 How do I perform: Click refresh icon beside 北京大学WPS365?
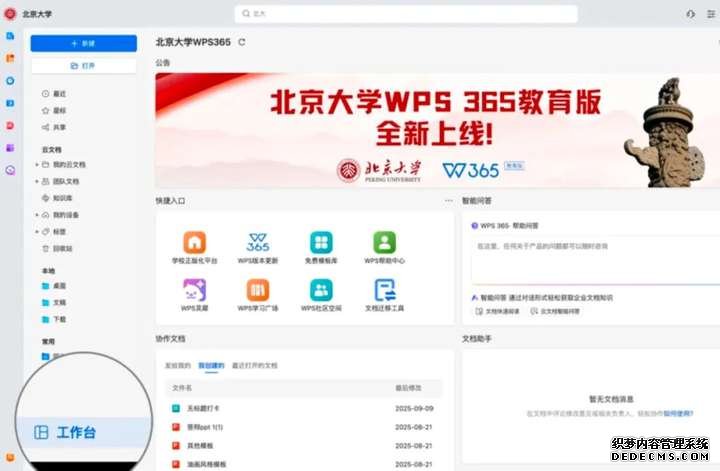[x=242, y=42]
